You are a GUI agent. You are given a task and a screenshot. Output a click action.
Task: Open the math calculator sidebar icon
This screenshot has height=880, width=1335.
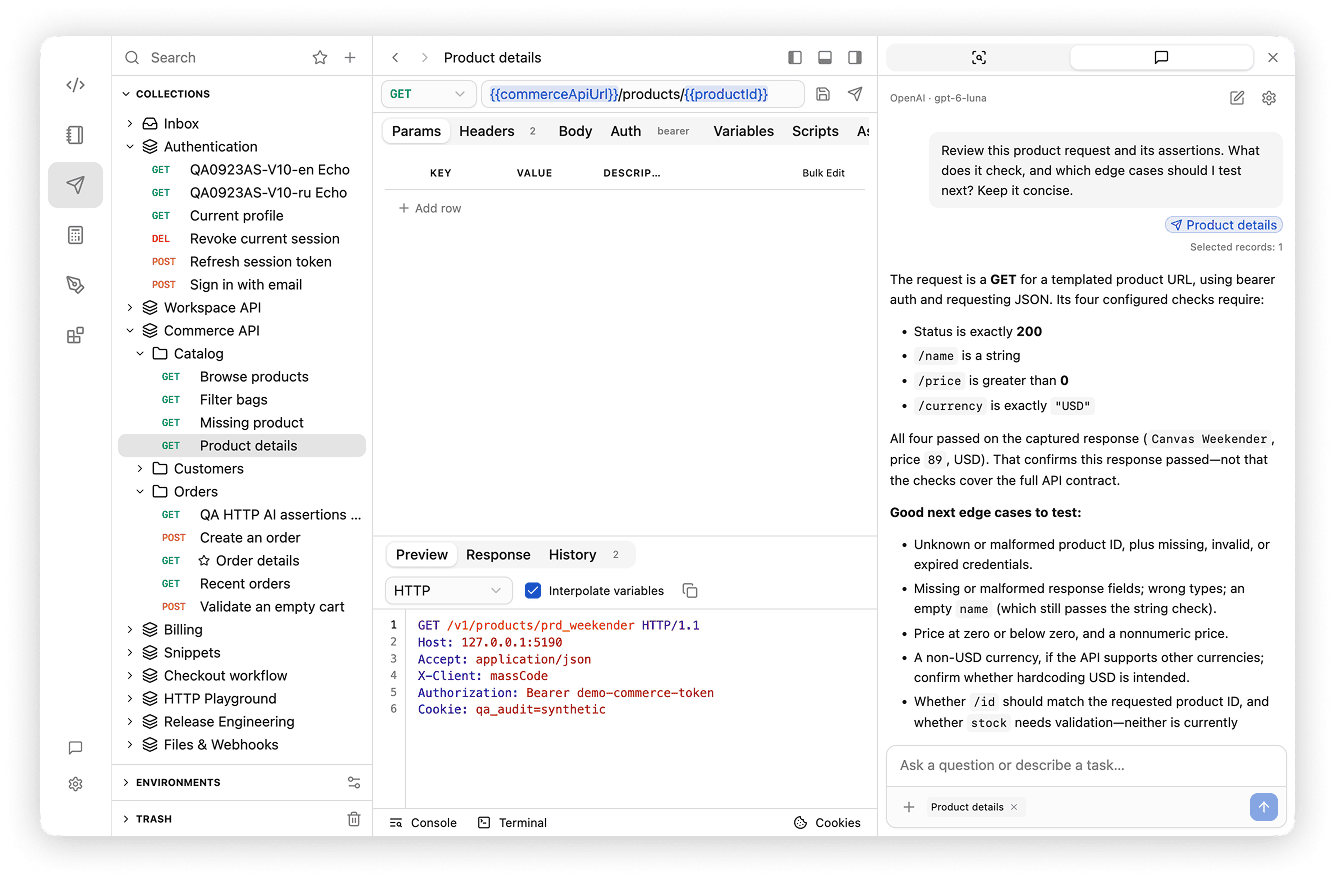pos(75,235)
